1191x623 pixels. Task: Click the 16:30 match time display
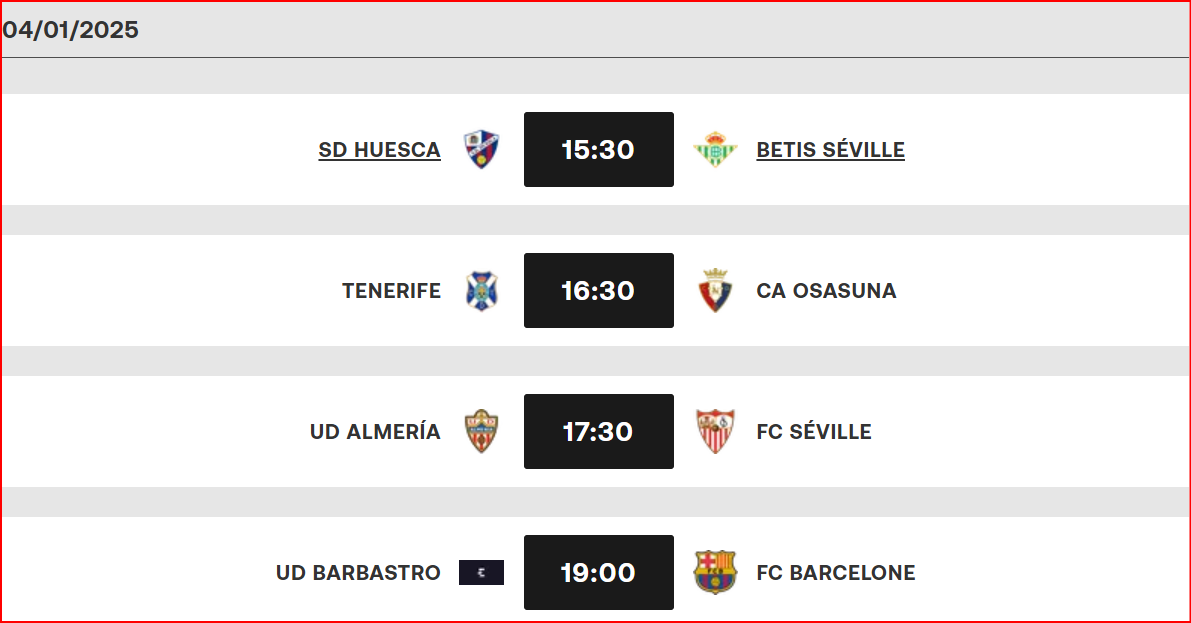point(598,290)
